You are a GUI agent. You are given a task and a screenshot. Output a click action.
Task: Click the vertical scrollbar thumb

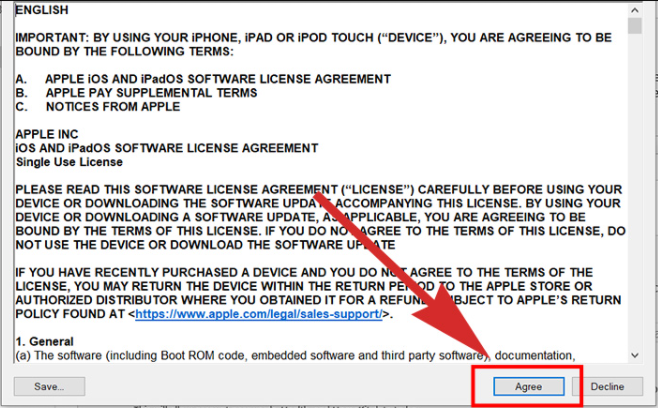click(634, 26)
